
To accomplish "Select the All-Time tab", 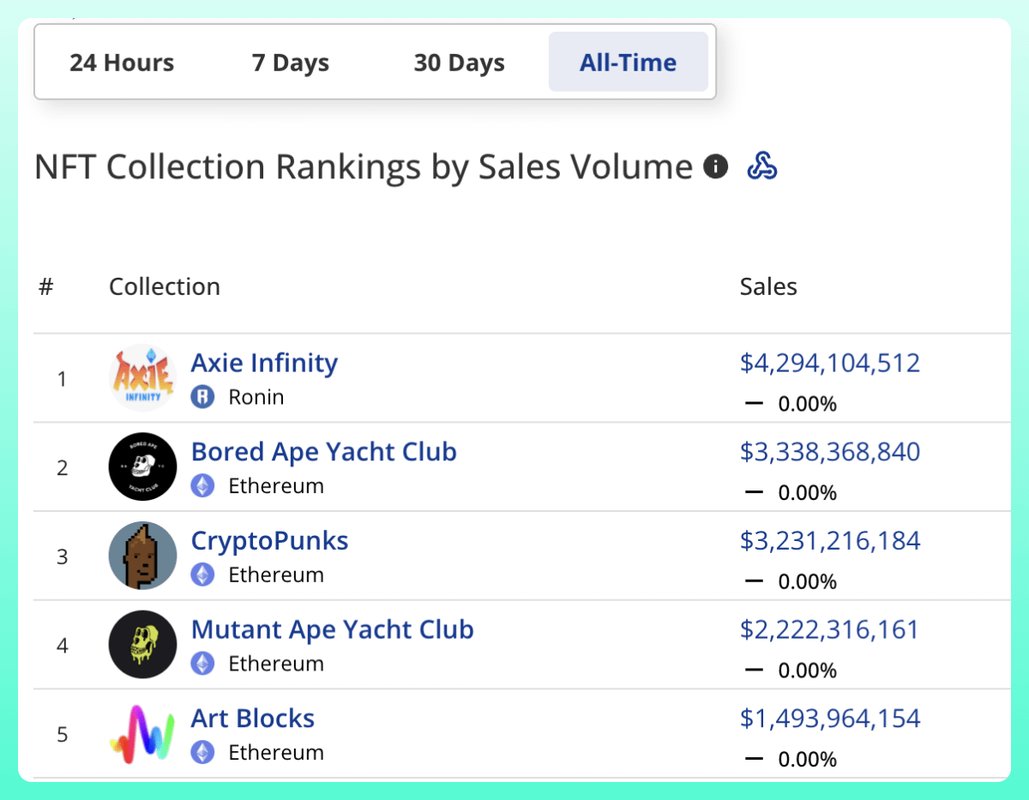I will pyautogui.click(x=628, y=63).
